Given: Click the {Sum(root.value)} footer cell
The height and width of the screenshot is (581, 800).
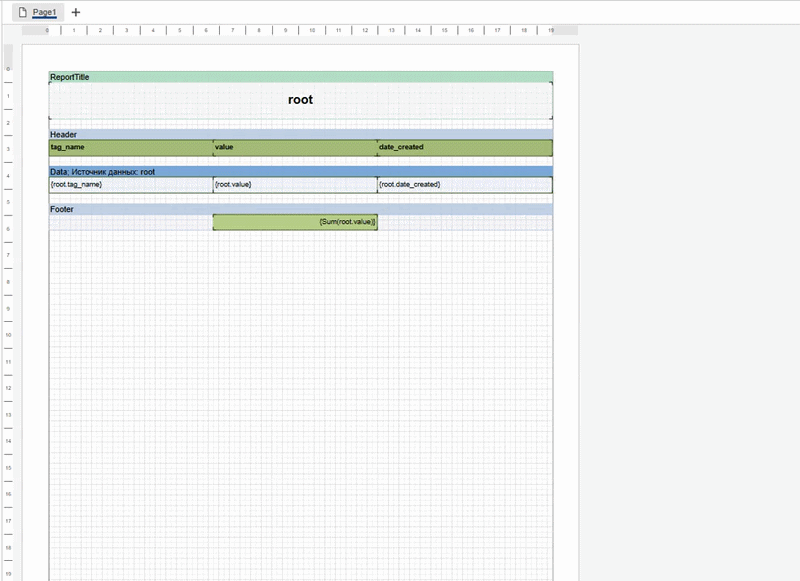Looking at the screenshot, I should (295, 222).
